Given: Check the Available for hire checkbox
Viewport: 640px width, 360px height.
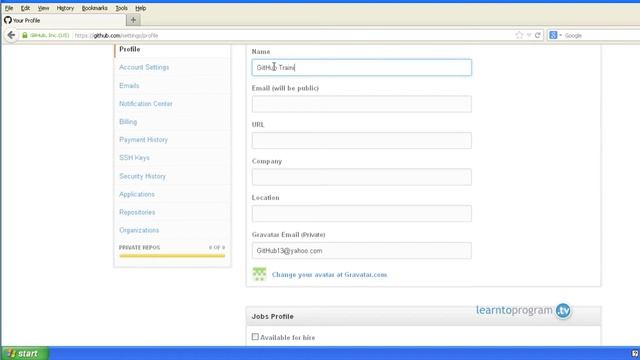Looking at the screenshot, I should click(x=255, y=337).
